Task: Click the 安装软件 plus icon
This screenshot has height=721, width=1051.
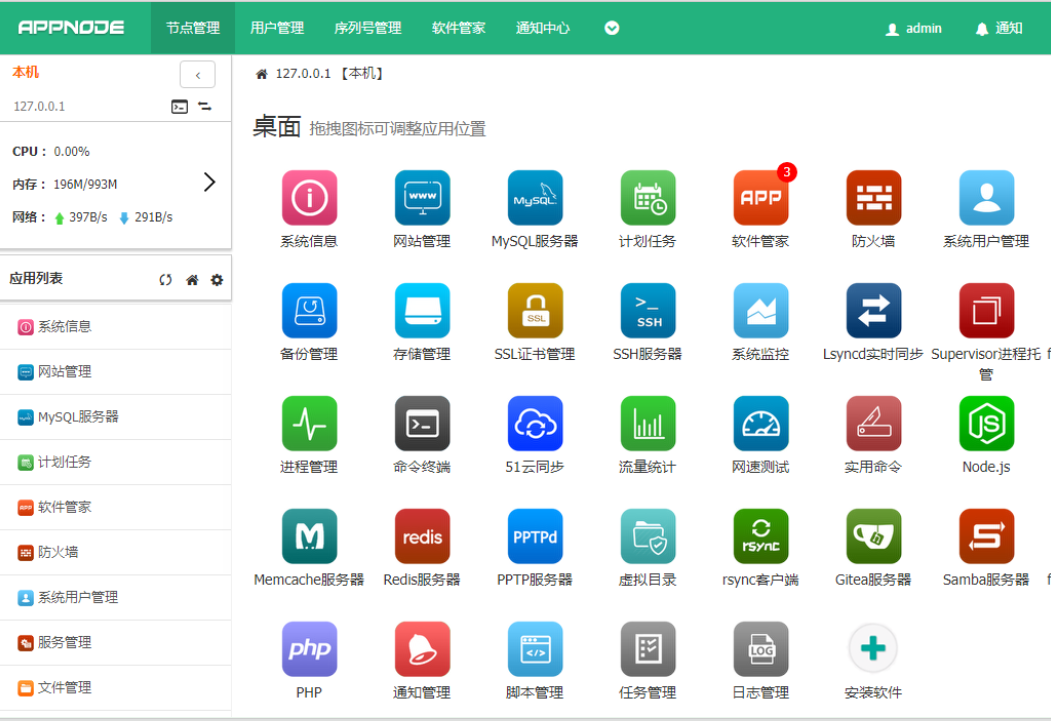Action: pyautogui.click(x=873, y=649)
